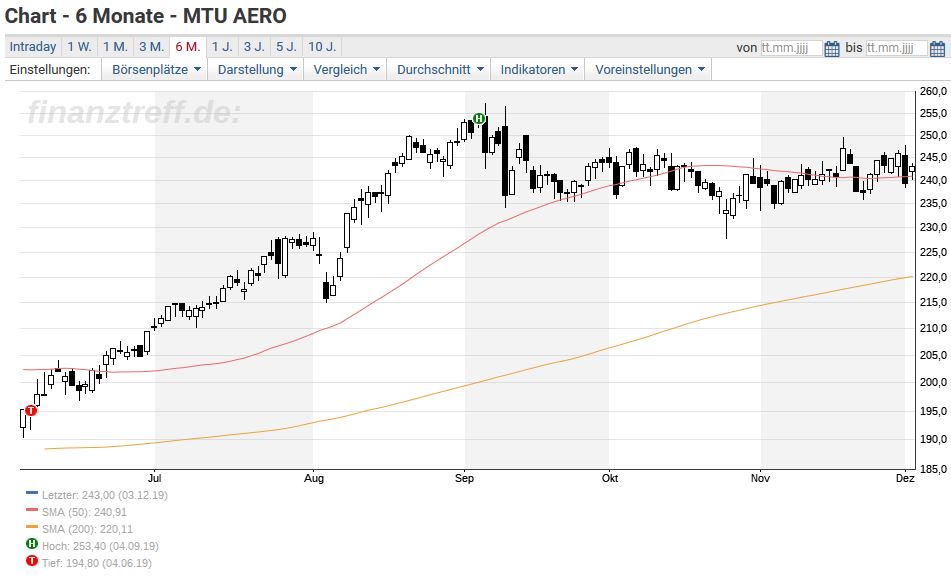This screenshot has height=578, width=951.
Task: Click the 220,0 price axis label
Action: pos(933,277)
